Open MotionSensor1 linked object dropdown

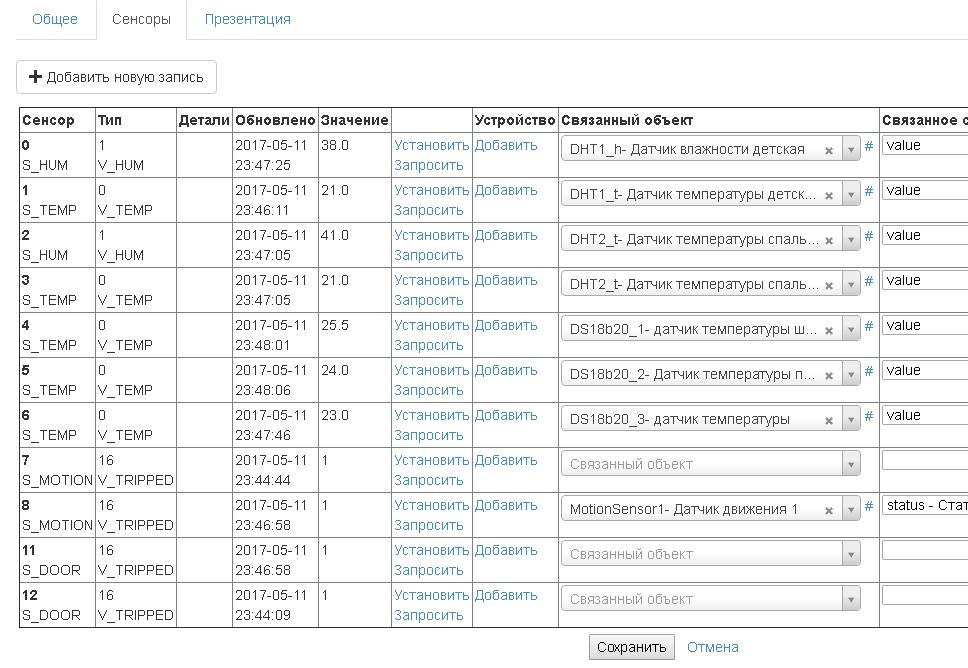click(x=851, y=510)
